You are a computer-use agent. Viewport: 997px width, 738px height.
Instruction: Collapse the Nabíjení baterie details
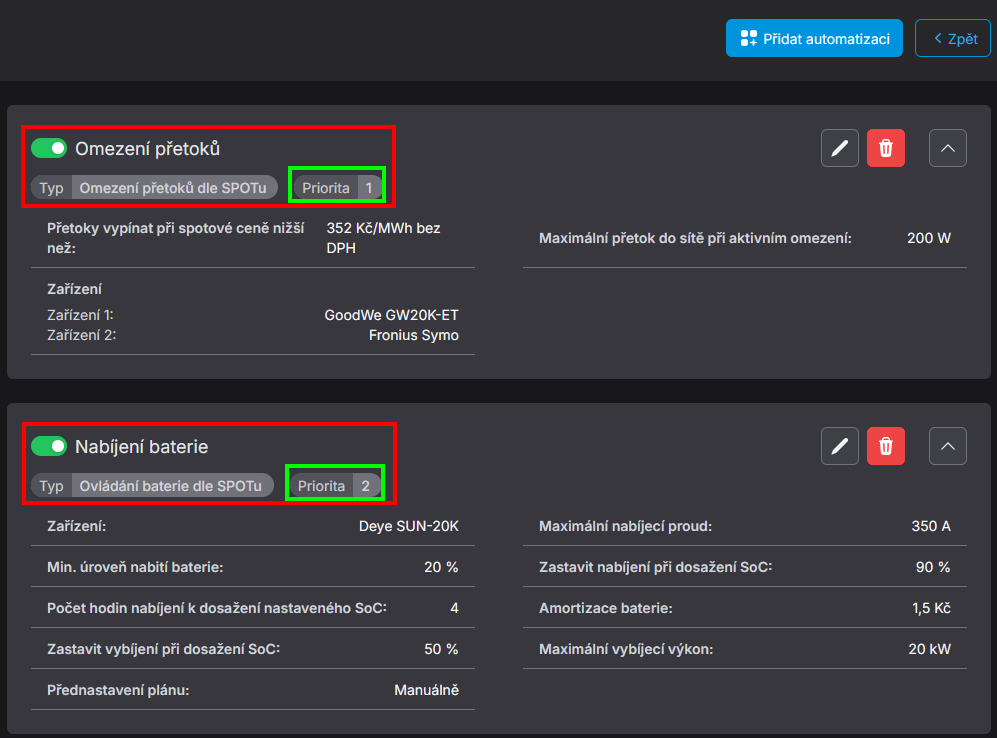tap(948, 446)
